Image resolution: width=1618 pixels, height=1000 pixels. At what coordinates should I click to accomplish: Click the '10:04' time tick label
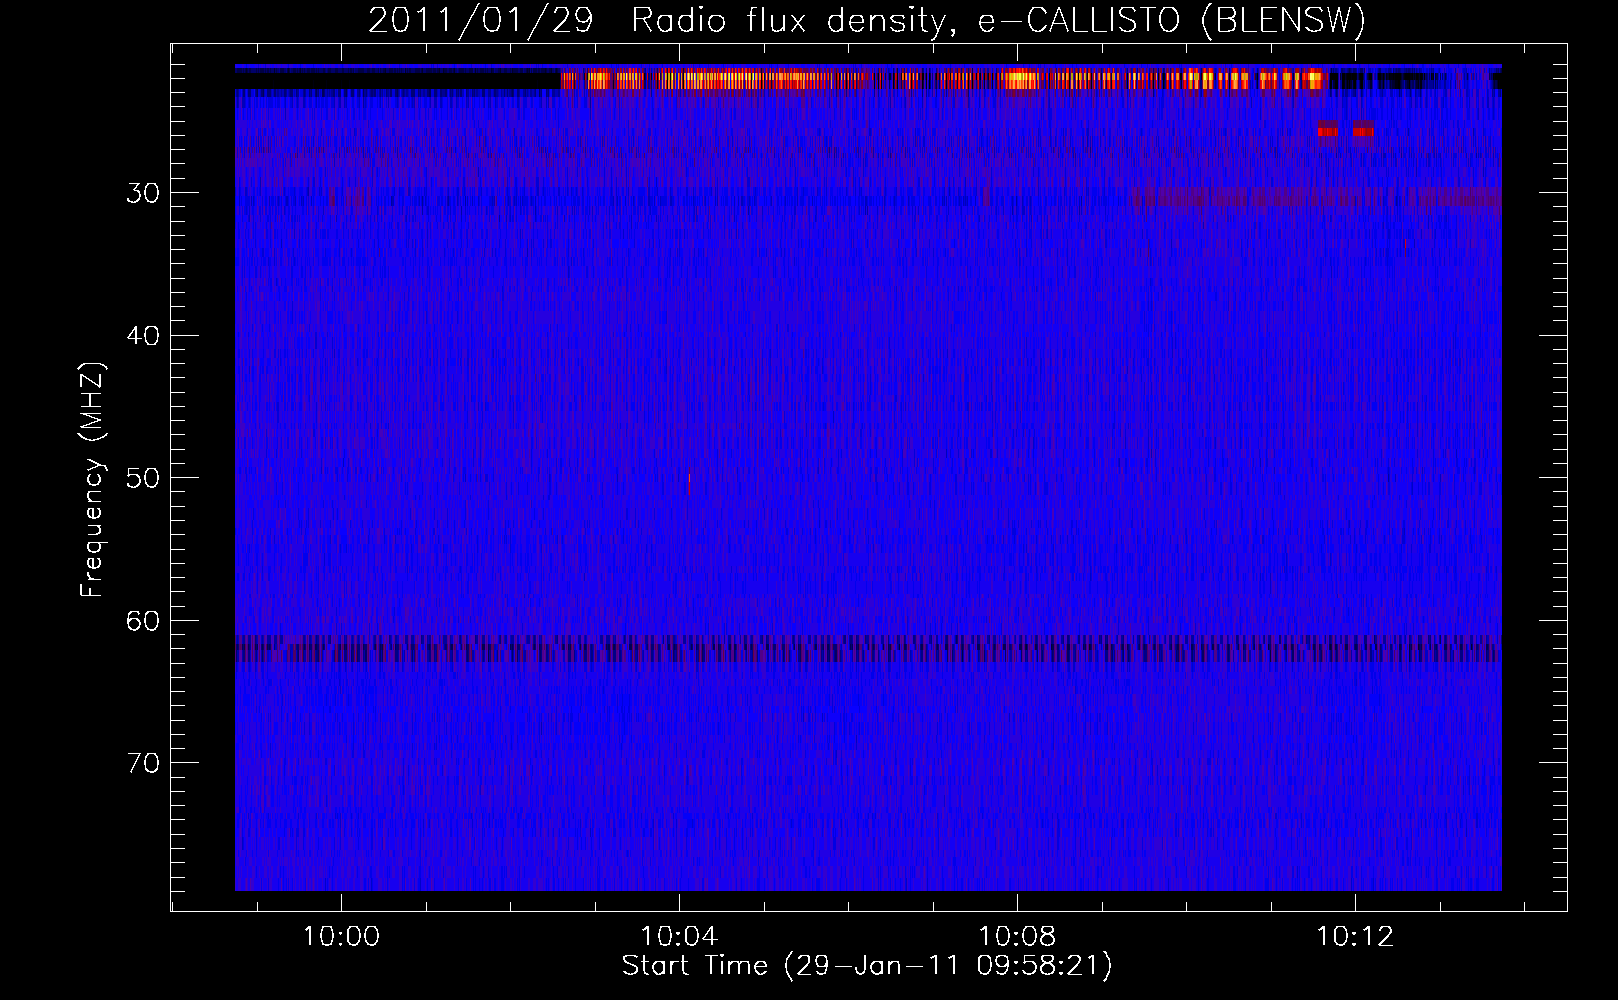(x=679, y=937)
